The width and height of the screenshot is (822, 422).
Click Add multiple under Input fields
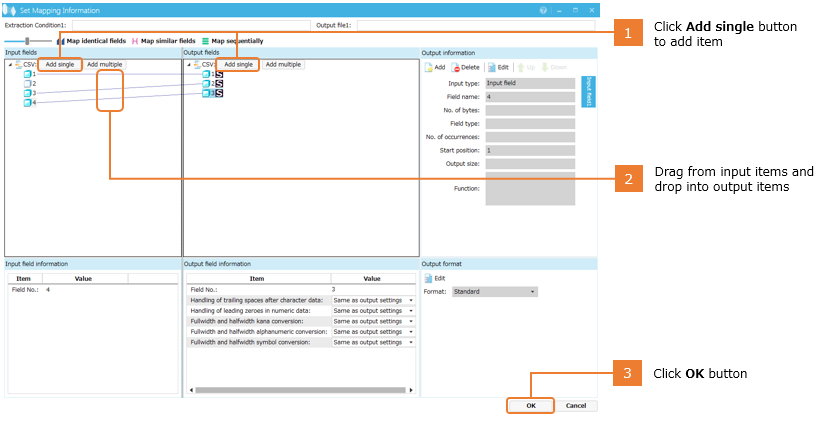(104, 64)
